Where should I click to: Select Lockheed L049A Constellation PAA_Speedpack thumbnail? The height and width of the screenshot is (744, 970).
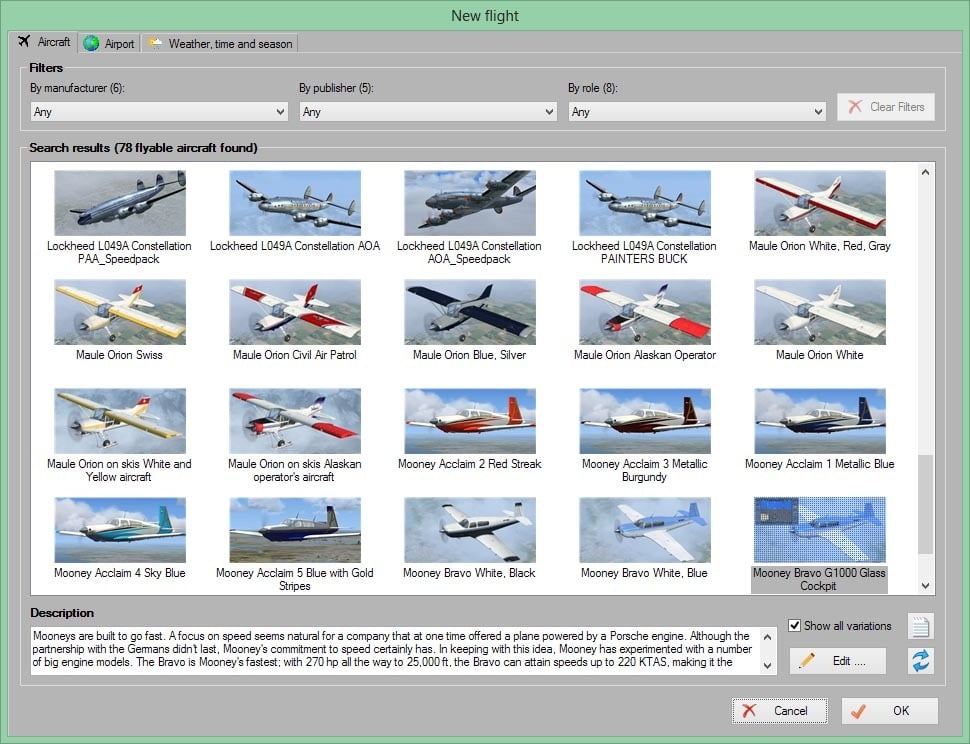119,203
